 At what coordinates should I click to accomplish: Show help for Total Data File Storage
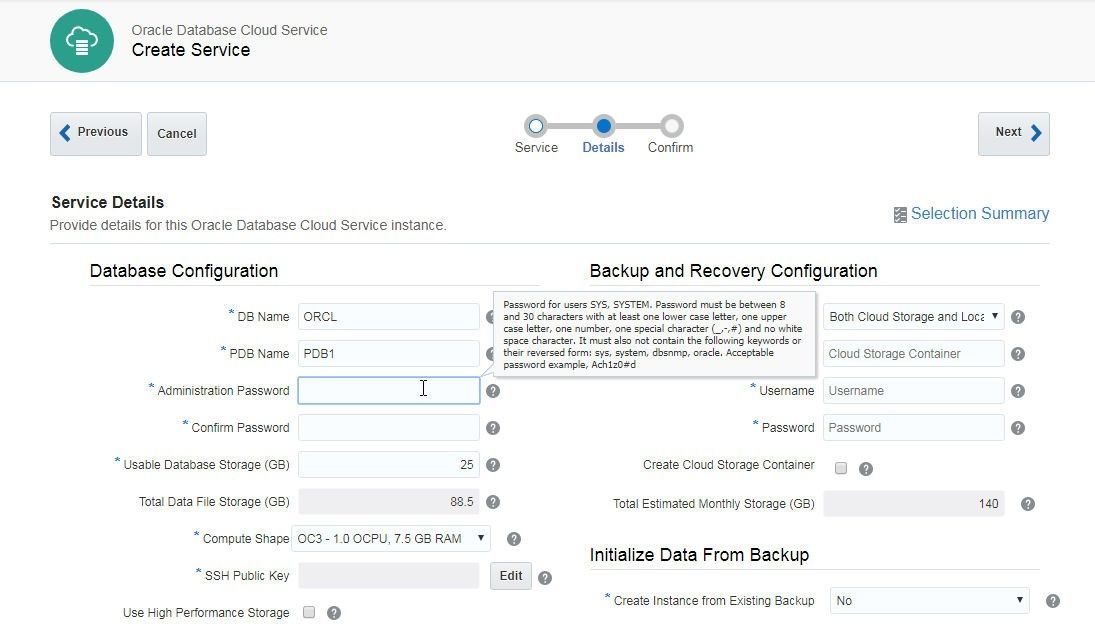pos(493,502)
